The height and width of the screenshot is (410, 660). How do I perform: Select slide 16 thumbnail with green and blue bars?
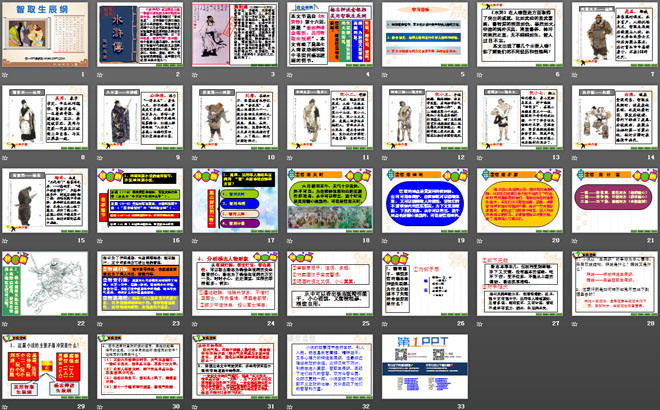pyautogui.click(x=140, y=200)
